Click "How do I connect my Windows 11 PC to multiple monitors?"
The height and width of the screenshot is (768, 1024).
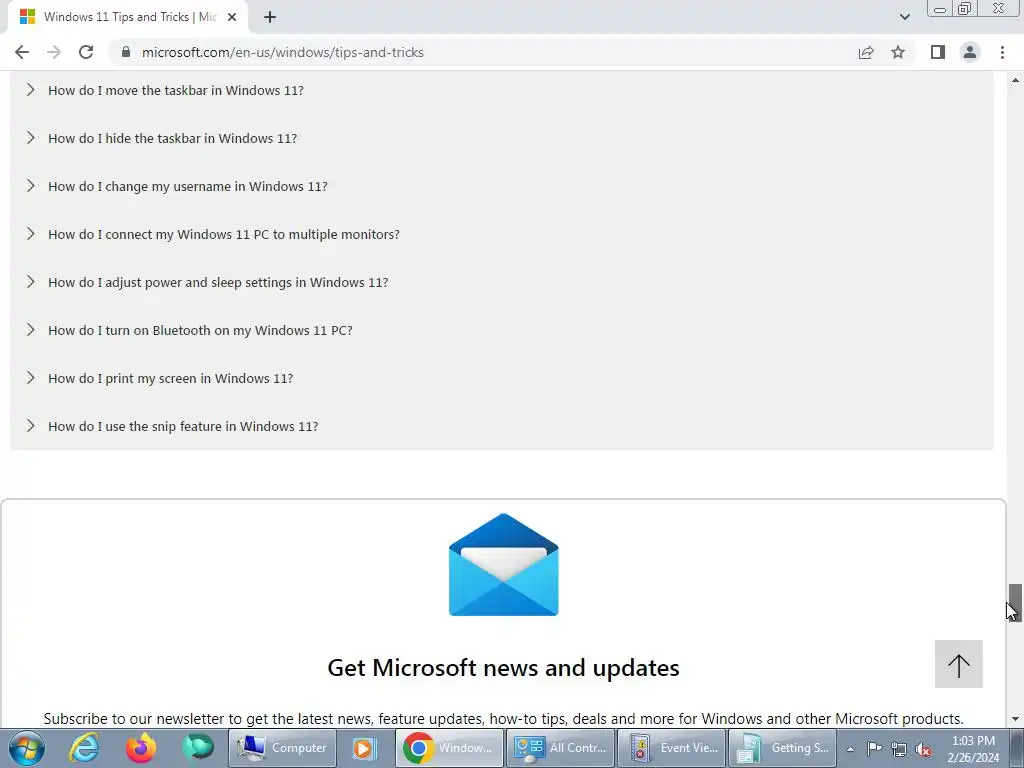click(x=224, y=234)
